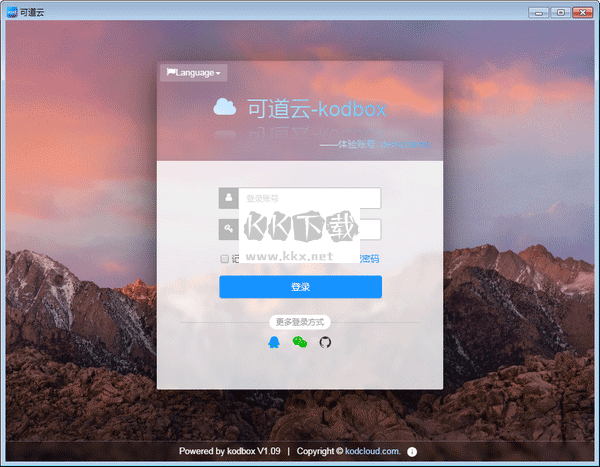
Task: Maximize the 可道云 window
Action: coord(561,13)
